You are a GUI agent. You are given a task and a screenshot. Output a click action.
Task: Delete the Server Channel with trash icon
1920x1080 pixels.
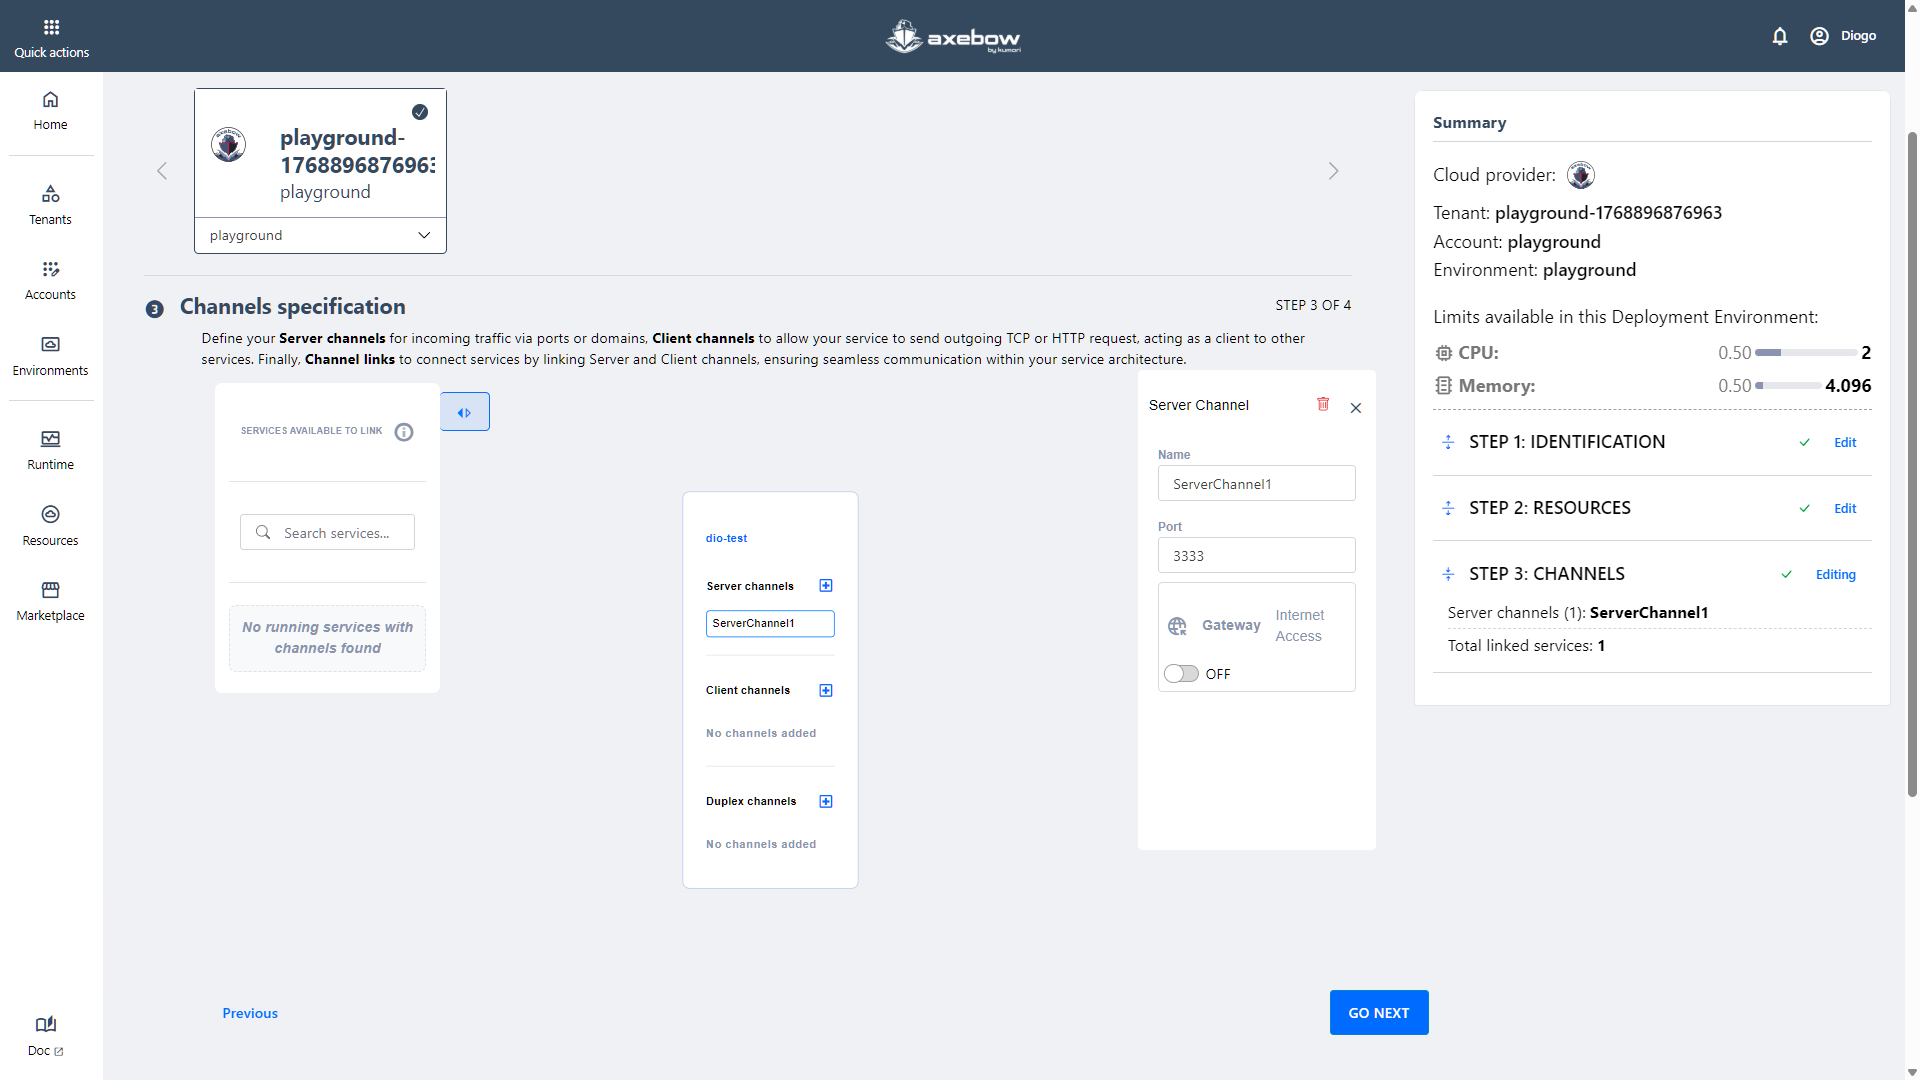[x=1323, y=404]
